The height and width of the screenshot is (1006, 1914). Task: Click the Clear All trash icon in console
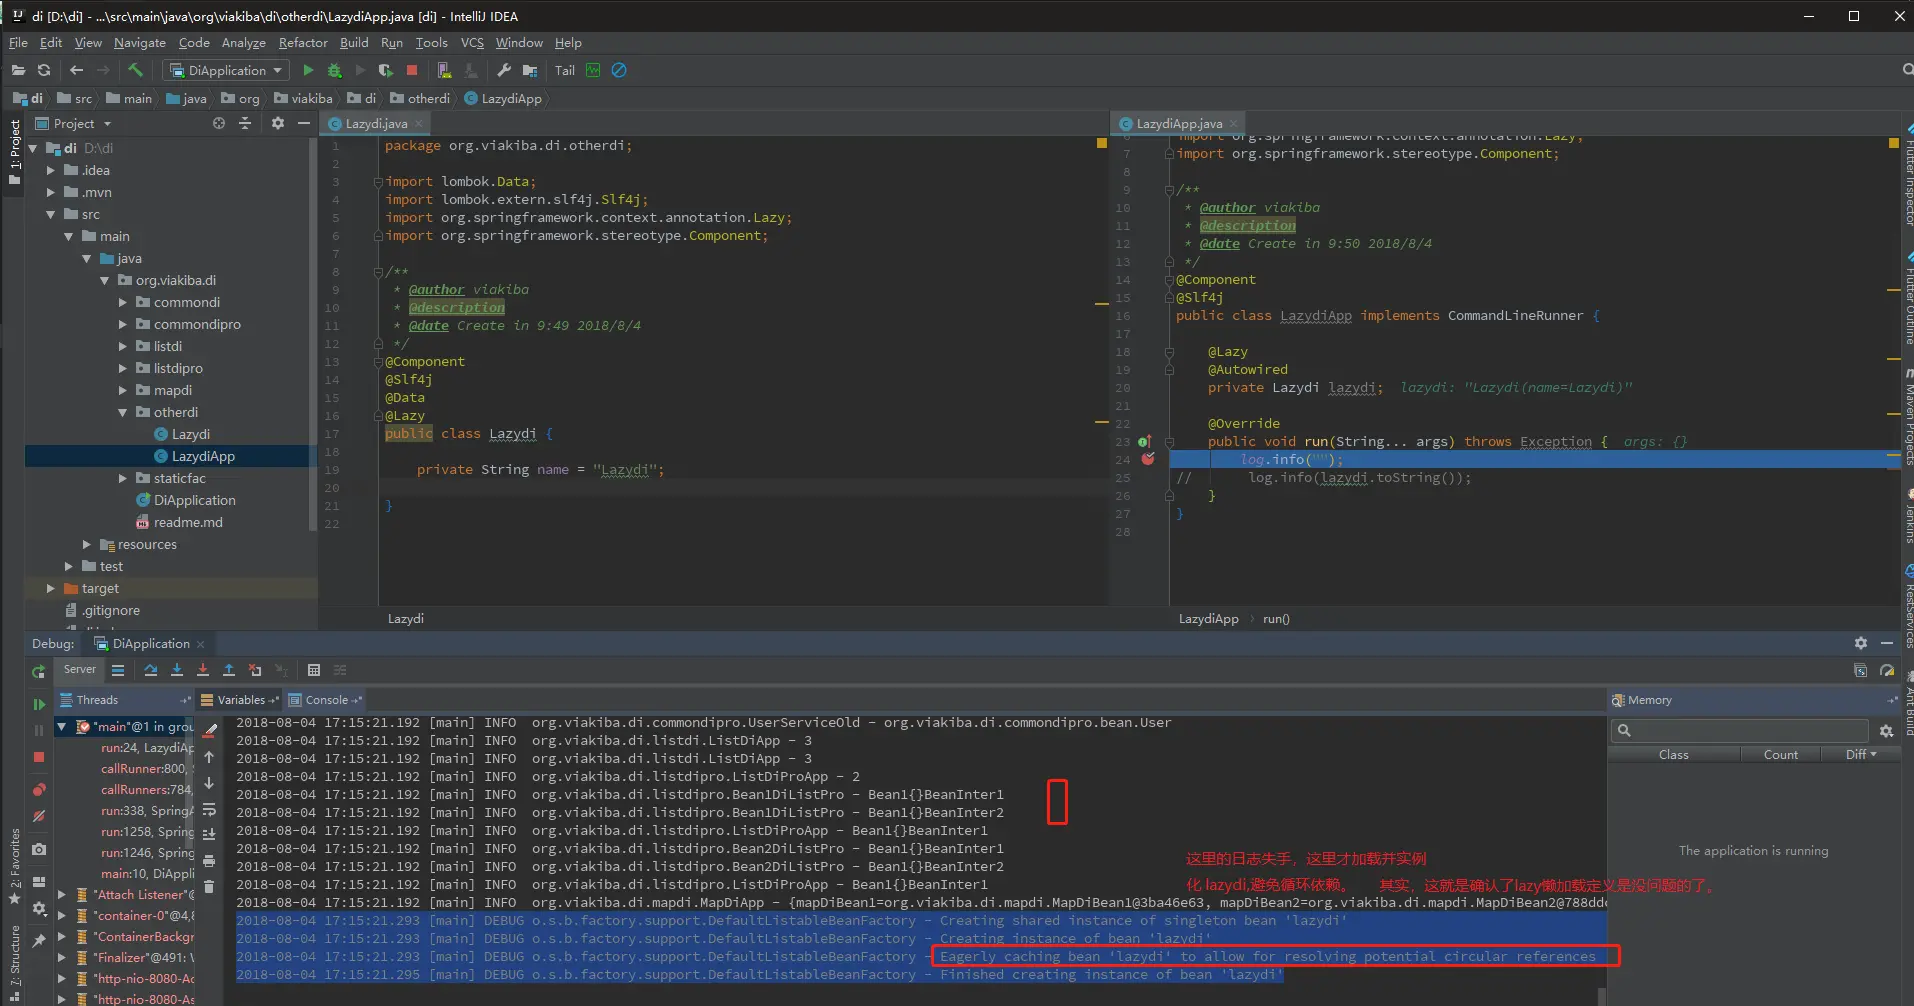coord(209,886)
